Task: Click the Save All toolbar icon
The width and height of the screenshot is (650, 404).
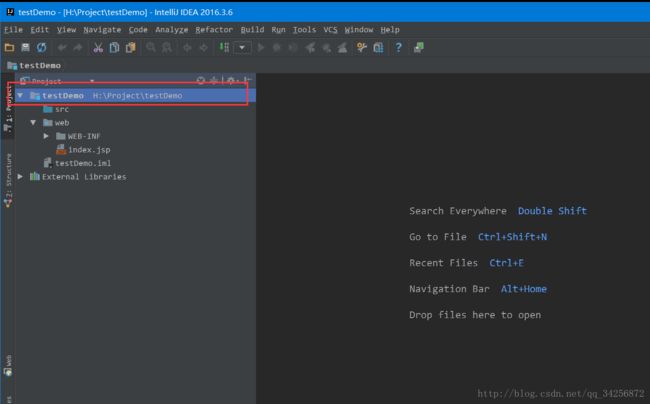Action: (x=25, y=48)
